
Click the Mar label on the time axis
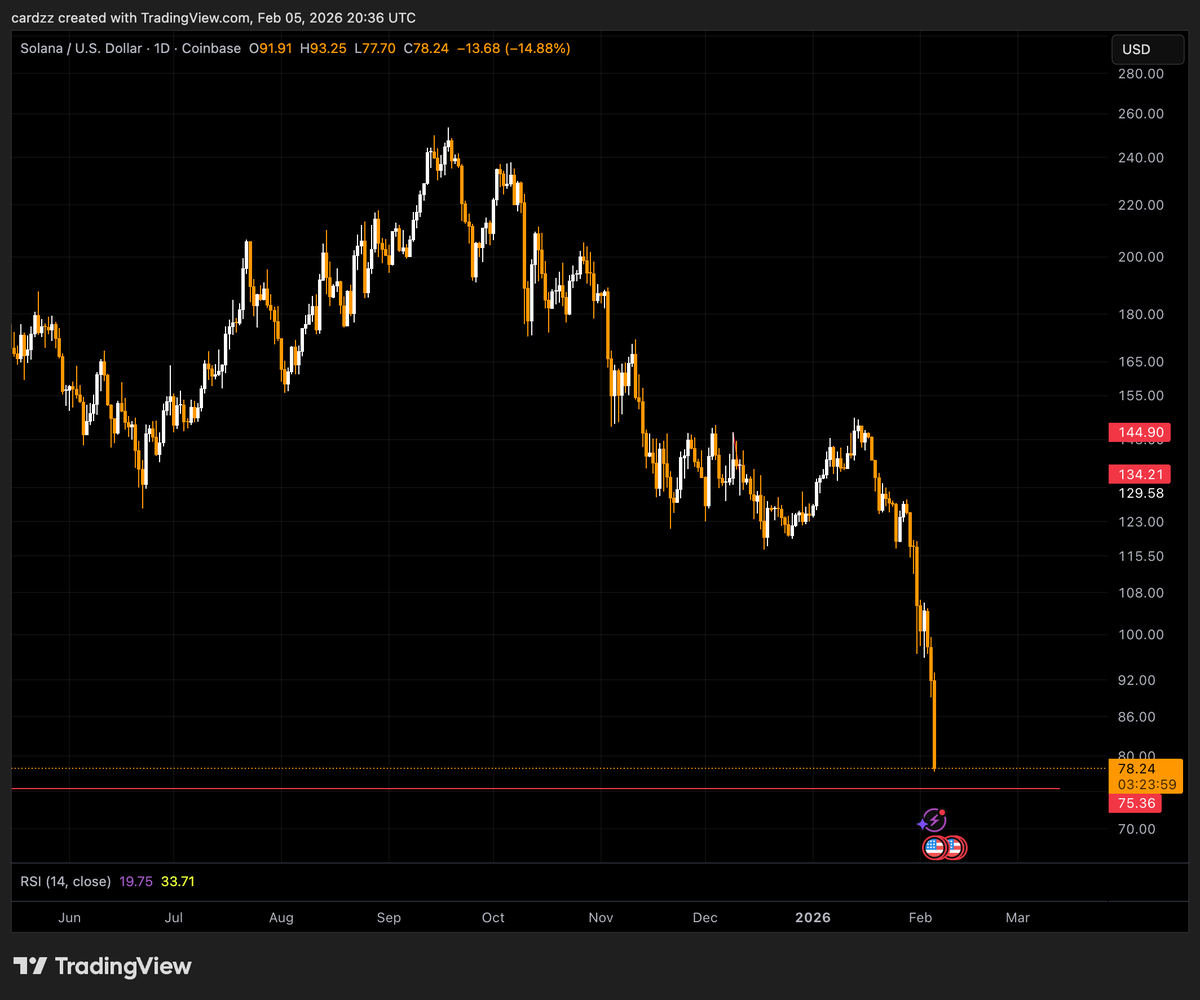pos(1017,918)
